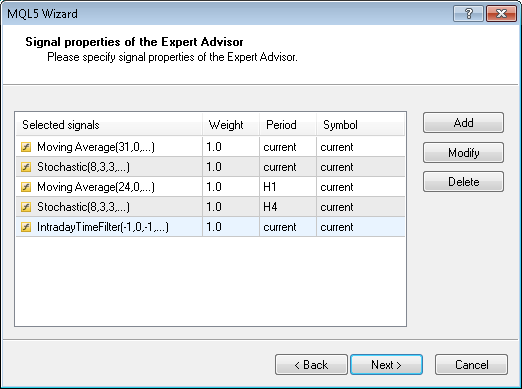Click the Symbol column header

[x=360, y=125]
